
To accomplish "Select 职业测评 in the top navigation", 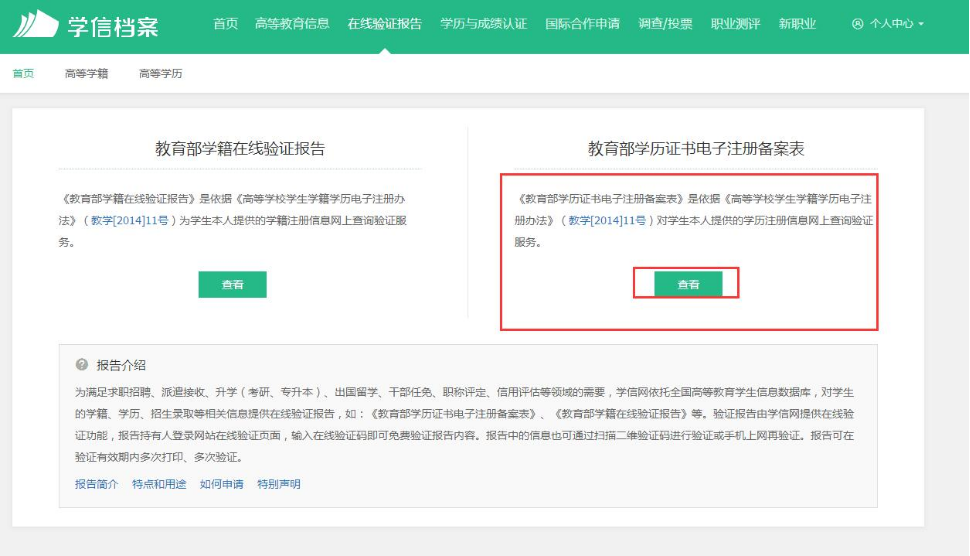I will (735, 24).
